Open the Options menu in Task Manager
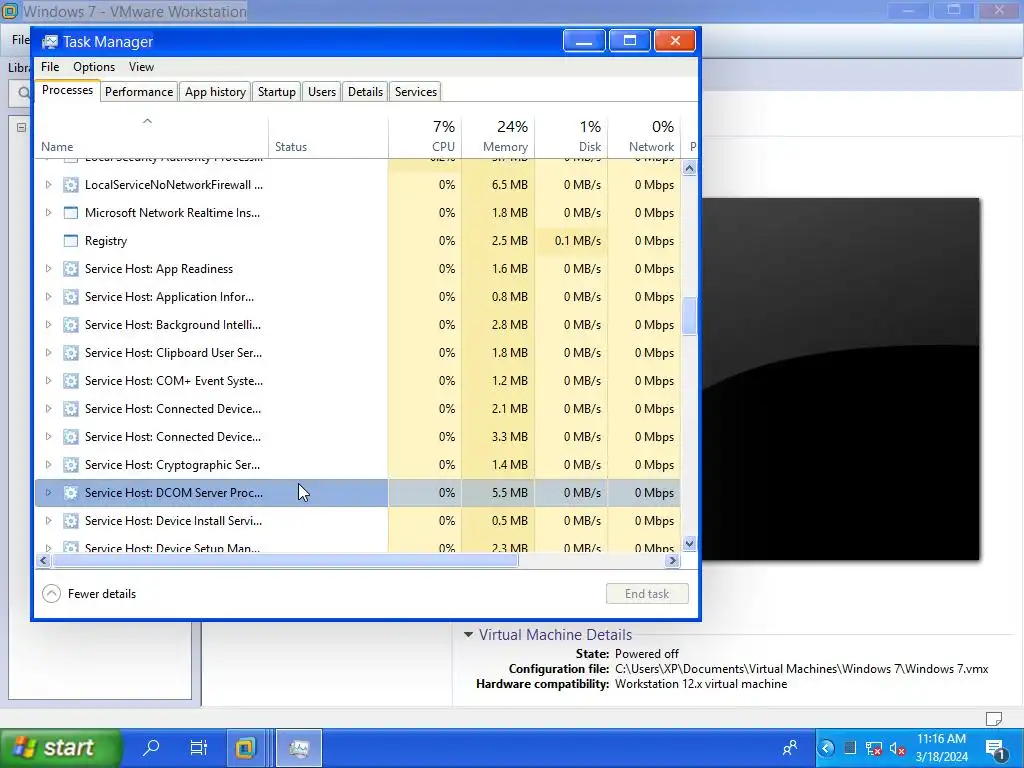This screenshot has width=1024, height=768. 94,67
